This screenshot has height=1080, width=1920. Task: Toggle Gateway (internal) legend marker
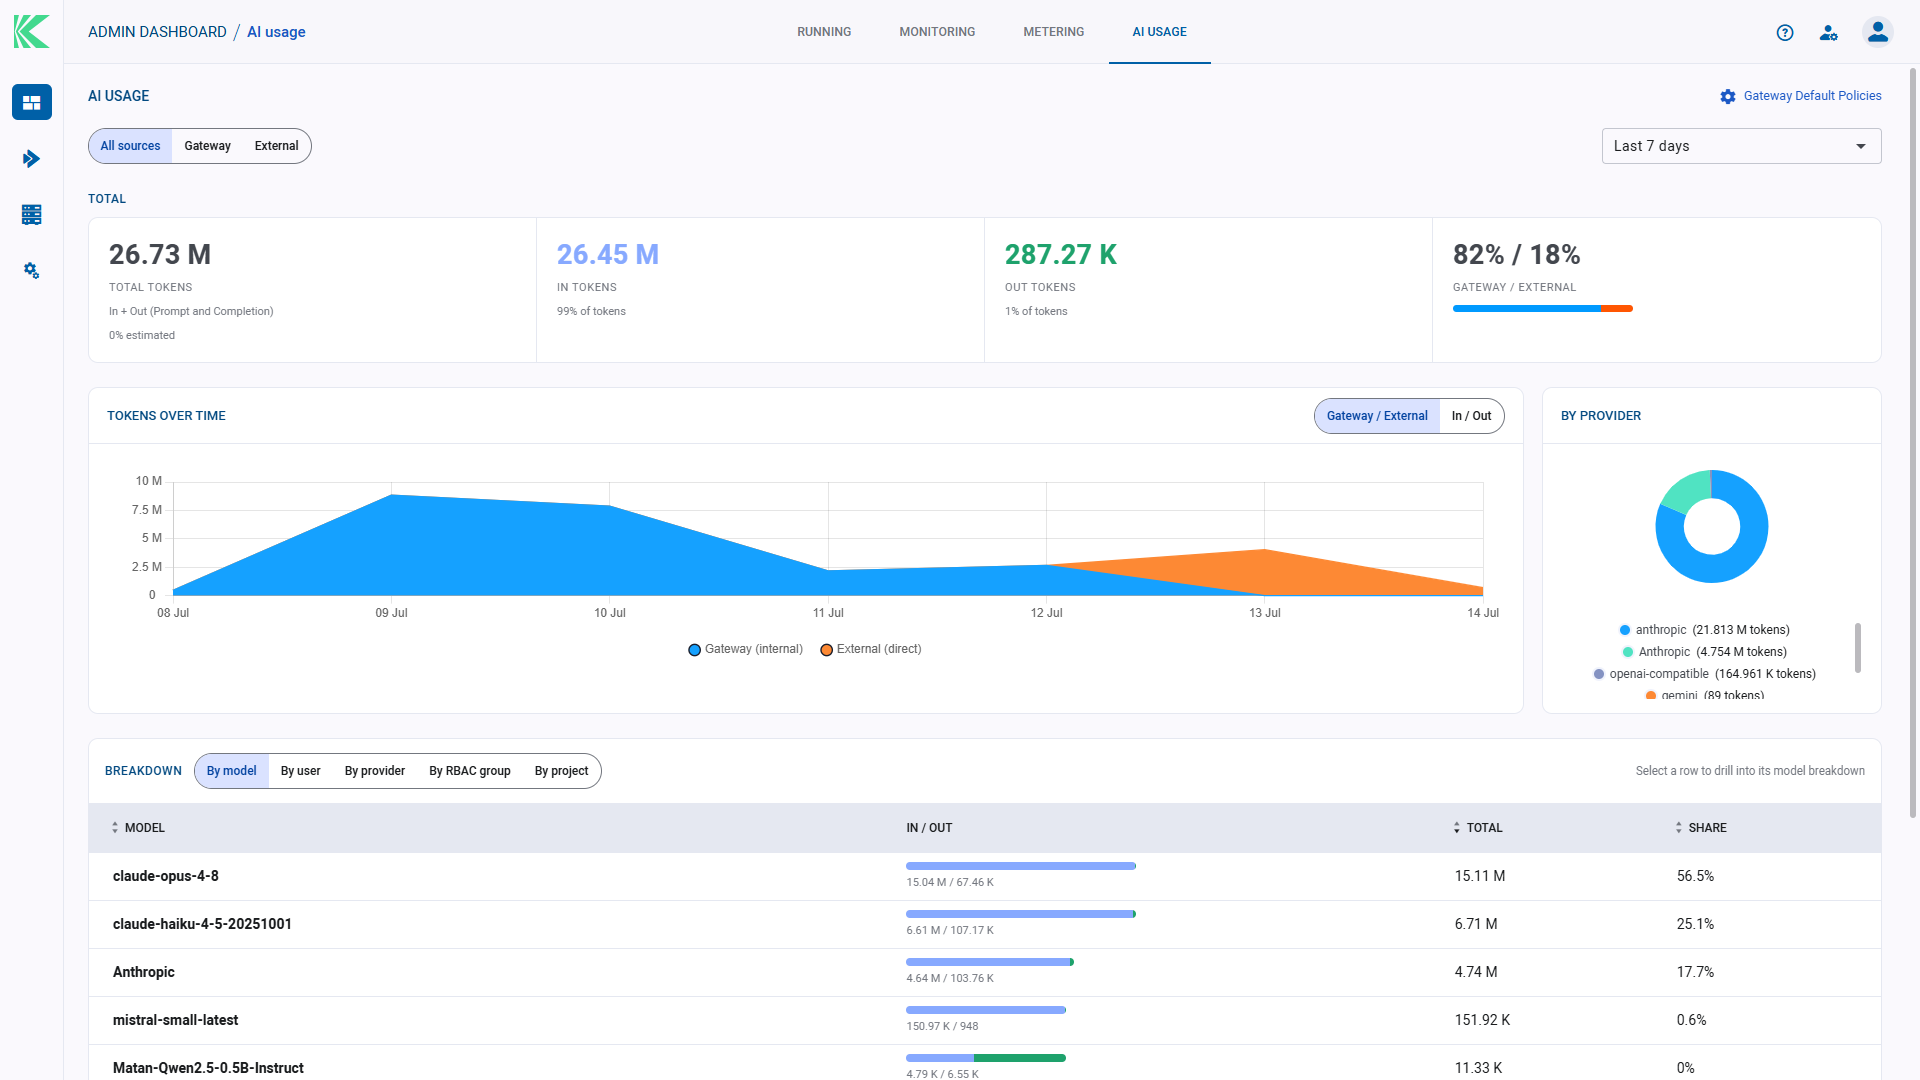(x=695, y=650)
